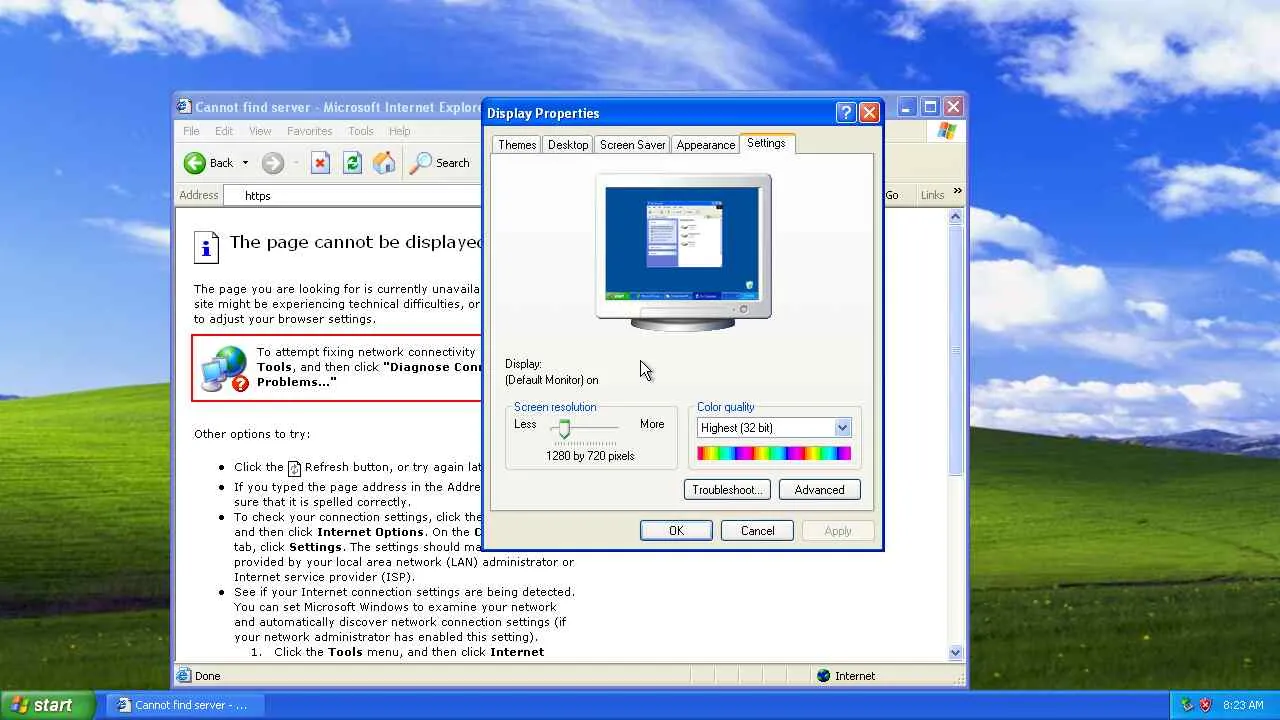Click the Apply button in Display Properties

pos(838,531)
